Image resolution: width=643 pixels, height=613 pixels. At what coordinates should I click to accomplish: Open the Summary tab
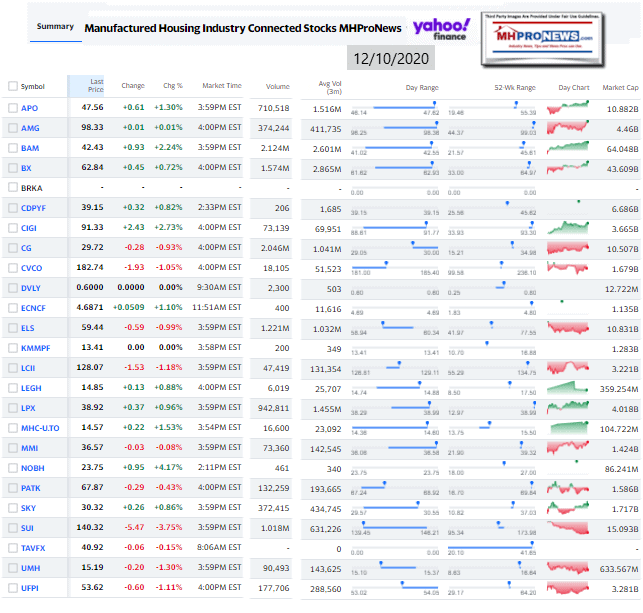(x=55, y=27)
